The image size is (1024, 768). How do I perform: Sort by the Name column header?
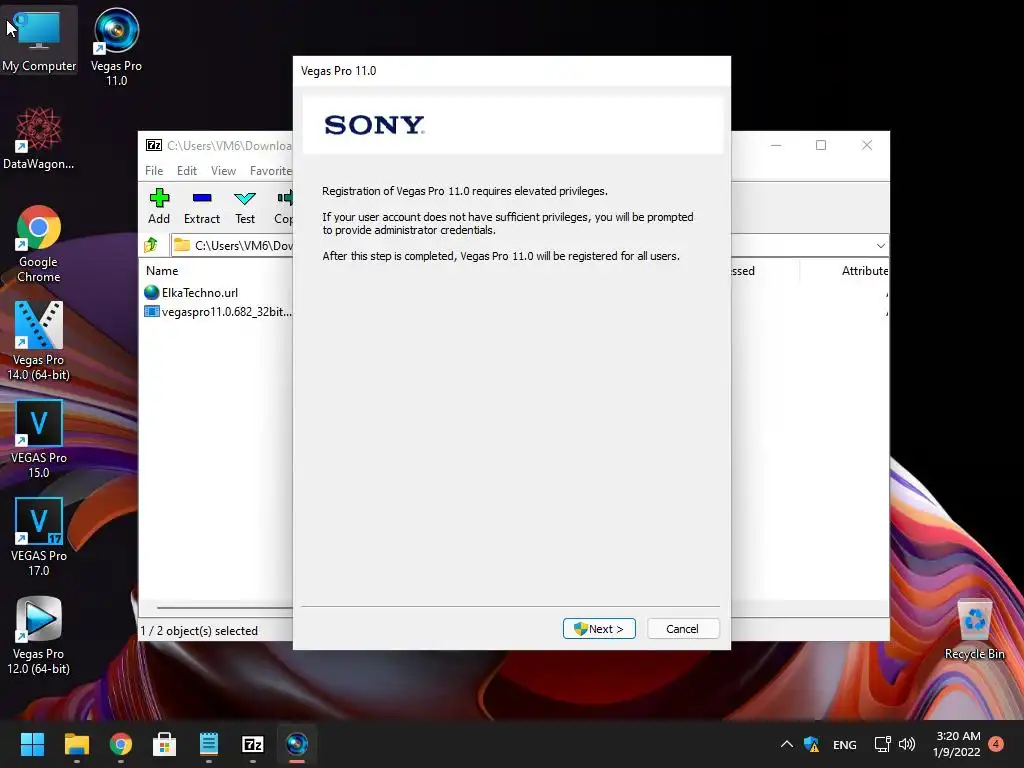(162, 270)
